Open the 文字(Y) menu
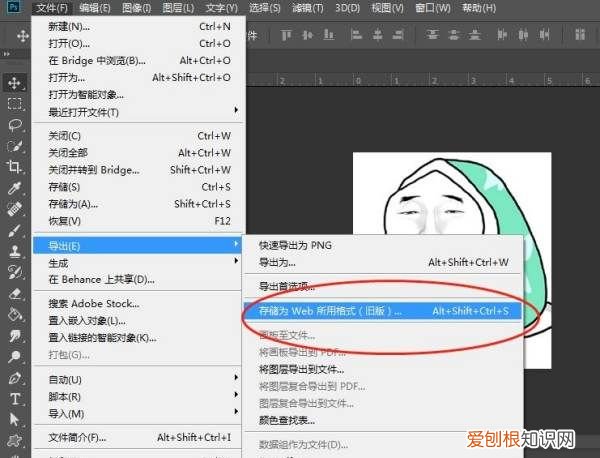Image resolution: width=600 pixels, height=458 pixels. pos(221,8)
